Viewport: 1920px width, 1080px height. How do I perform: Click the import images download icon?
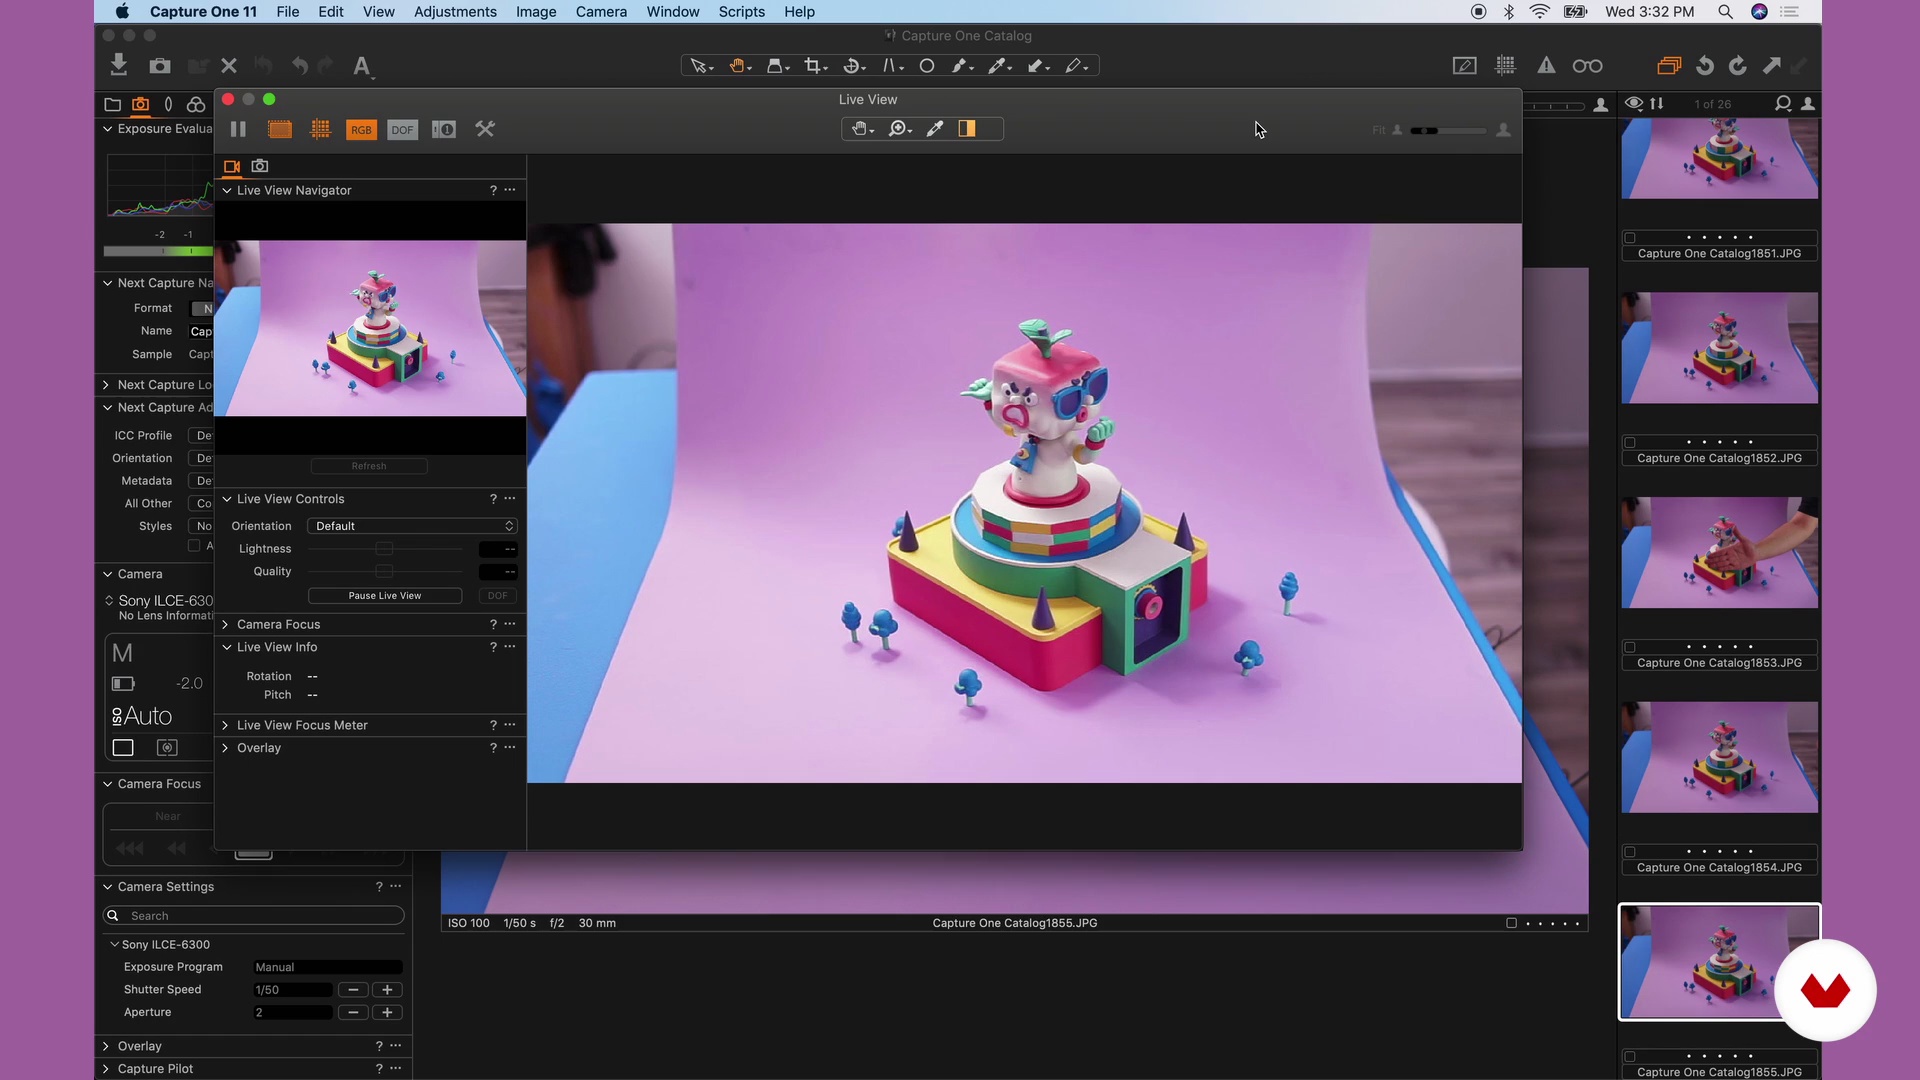(x=119, y=66)
